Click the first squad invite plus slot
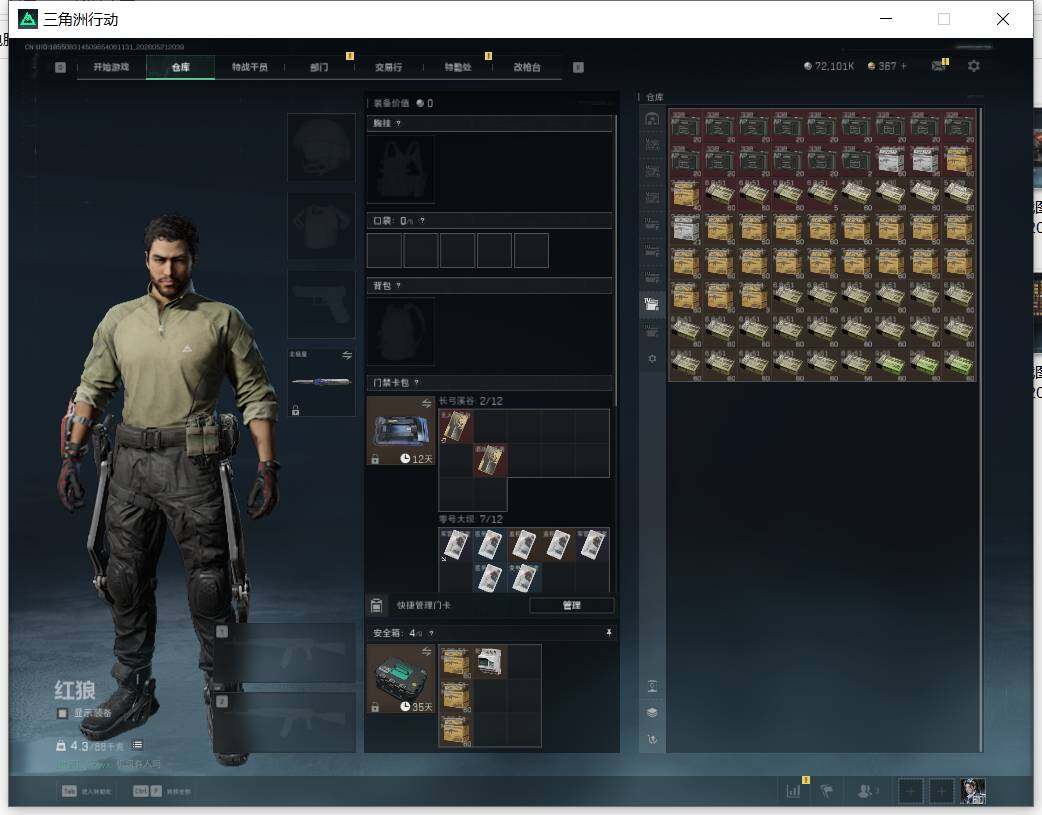Screen dimensions: 1042x815 pyautogui.click(x=910, y=791)
